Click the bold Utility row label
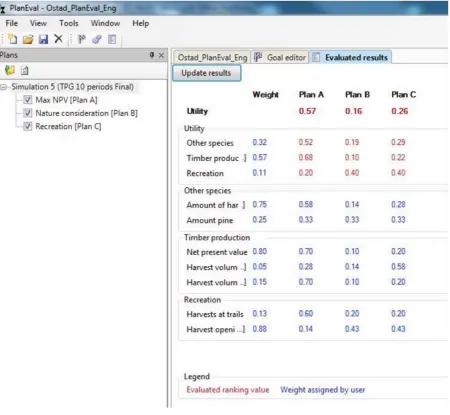 point(197,111)
